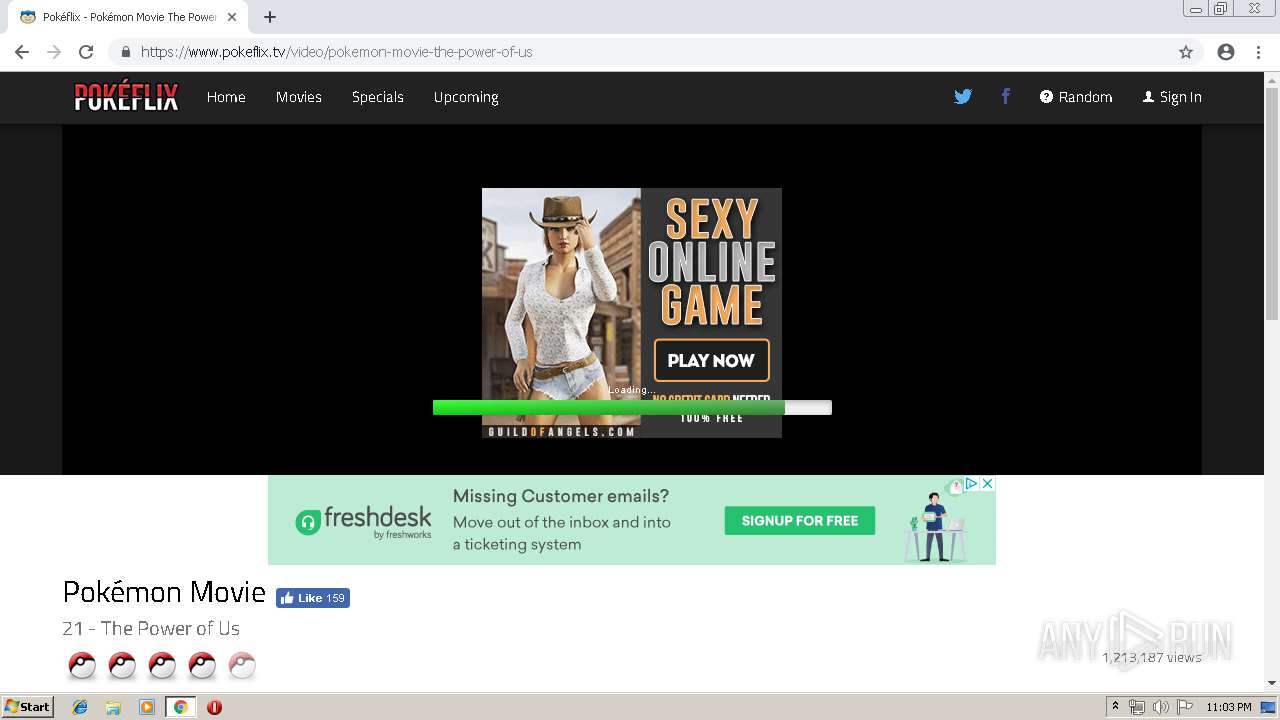Image resolution: width=1280 pixels, height=720 pixels.
Task: Show hidden system tray icons
Action: pos(1115,707)
